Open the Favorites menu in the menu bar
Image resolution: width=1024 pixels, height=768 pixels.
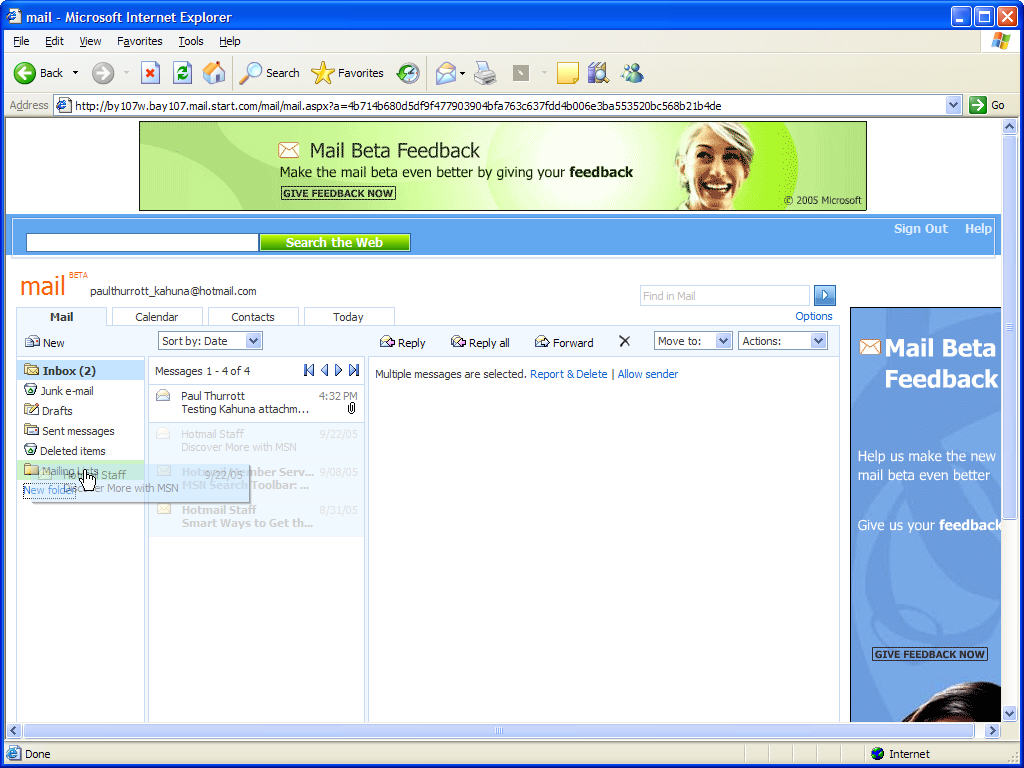coord(140,41)
